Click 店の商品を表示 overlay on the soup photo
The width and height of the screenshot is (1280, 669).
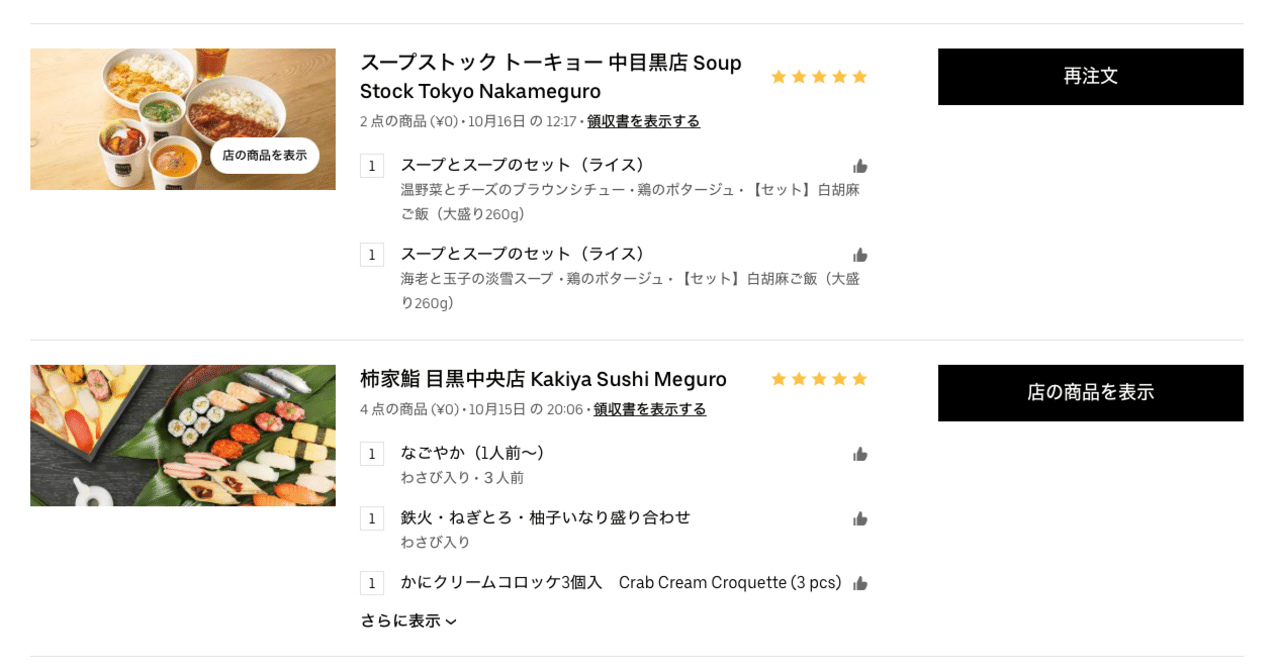[265, 156]
